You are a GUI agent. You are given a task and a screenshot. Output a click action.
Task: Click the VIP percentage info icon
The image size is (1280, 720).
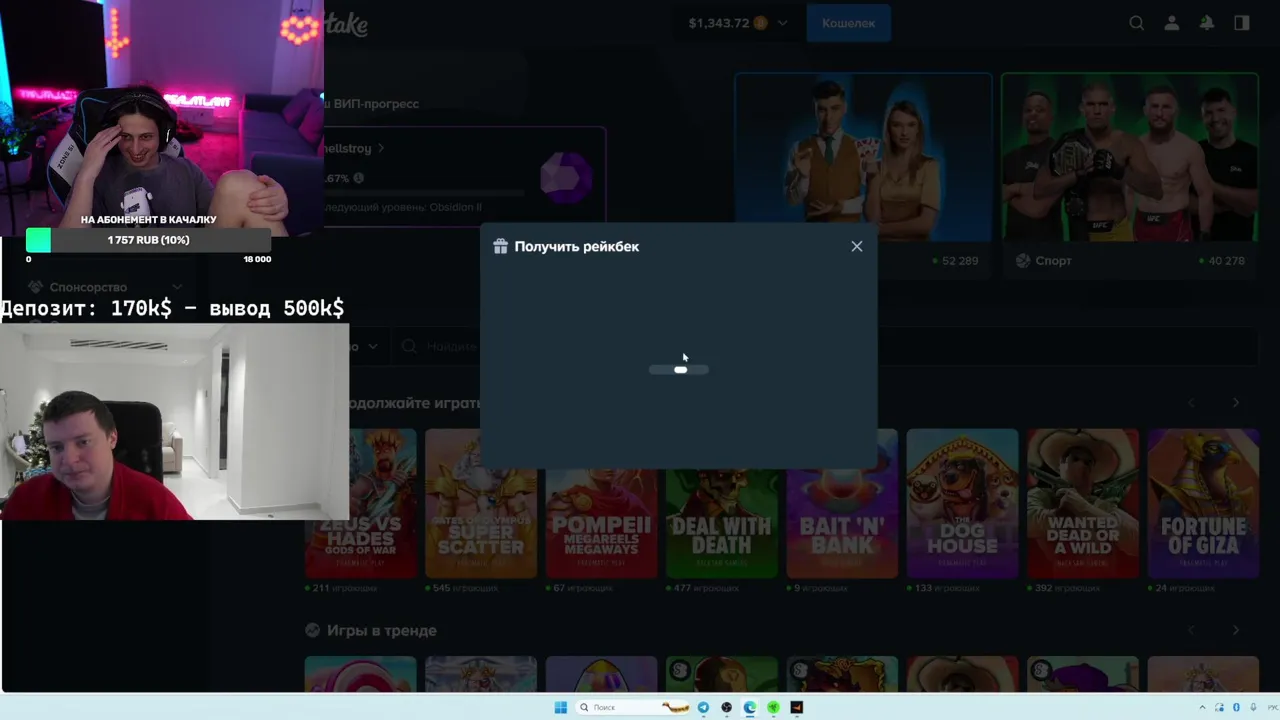click(x=359, y=178)
